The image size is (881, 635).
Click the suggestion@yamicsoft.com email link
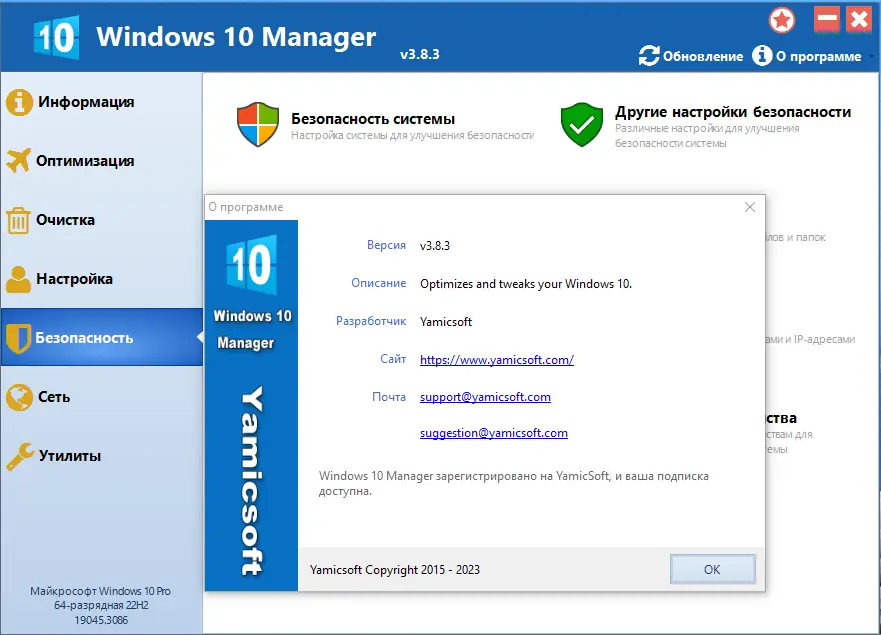(x=494, y=433)
